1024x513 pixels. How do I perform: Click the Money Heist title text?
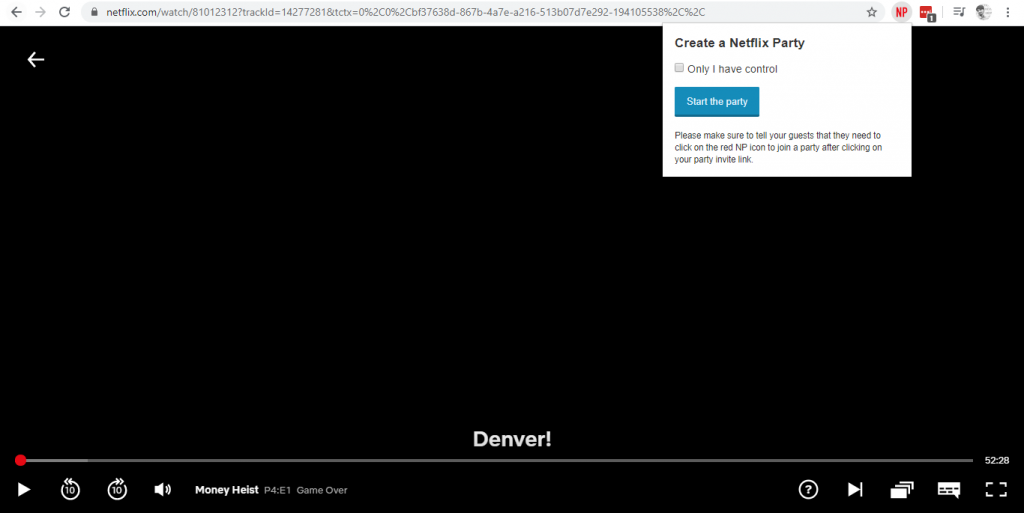coord(227,490)
